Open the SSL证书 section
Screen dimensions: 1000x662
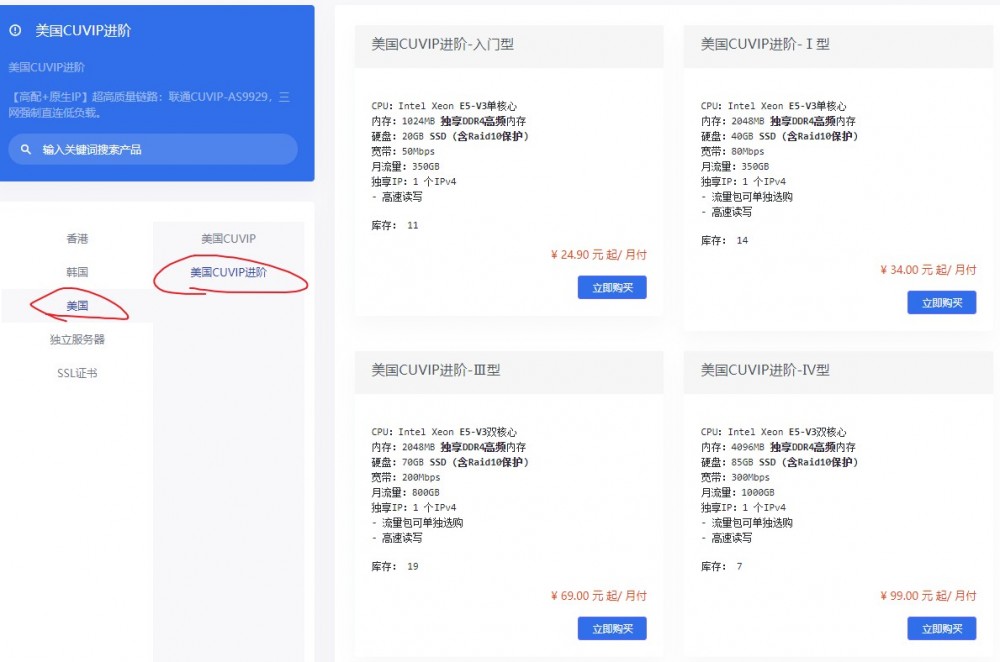pos(77,374)
